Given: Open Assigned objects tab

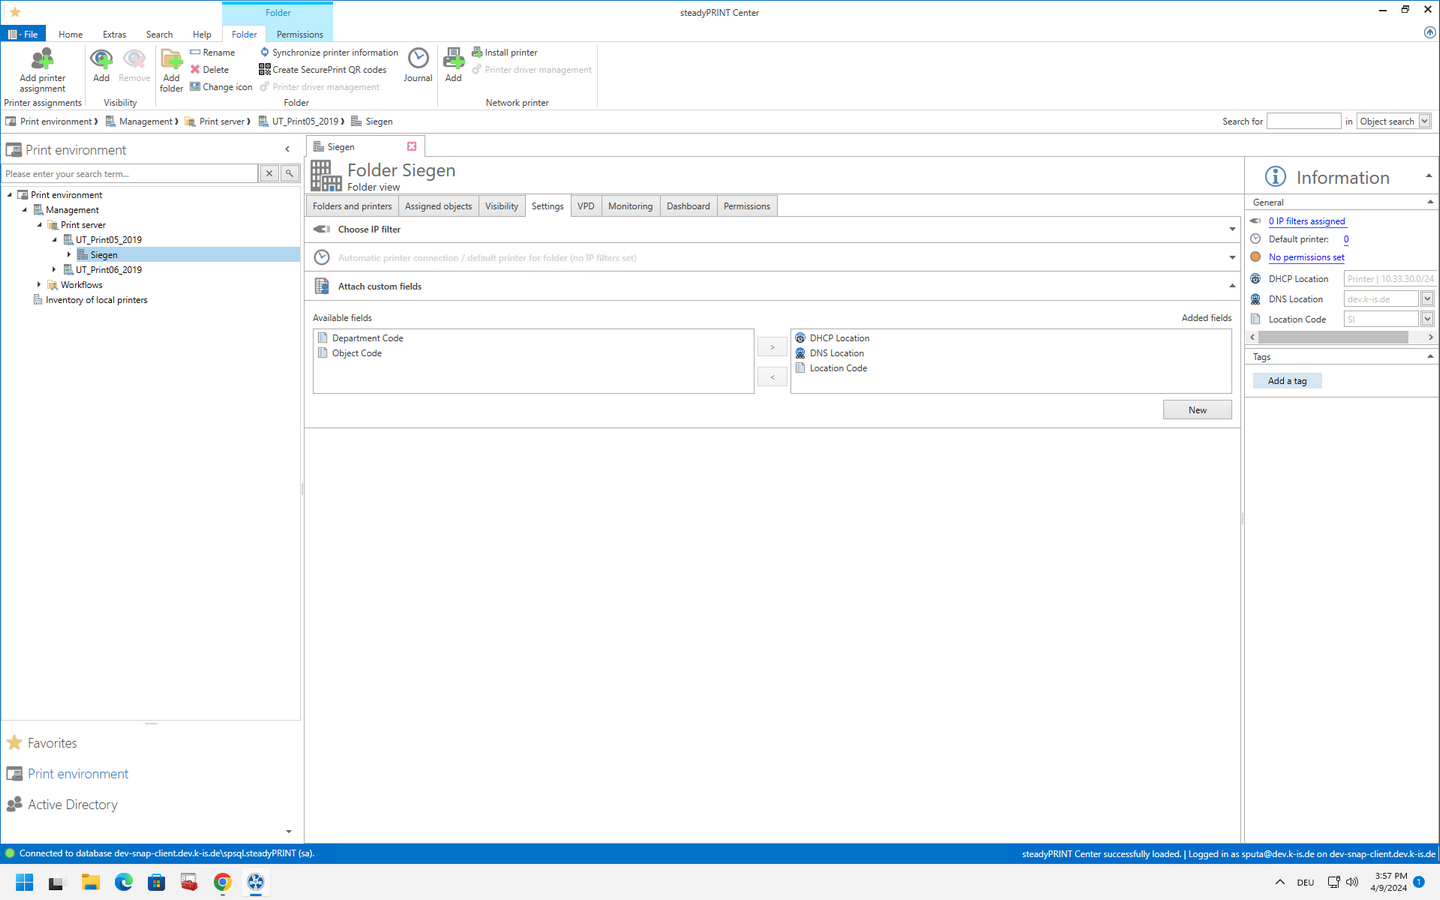Looking at the screenshot, I should (x=438, y=206).
